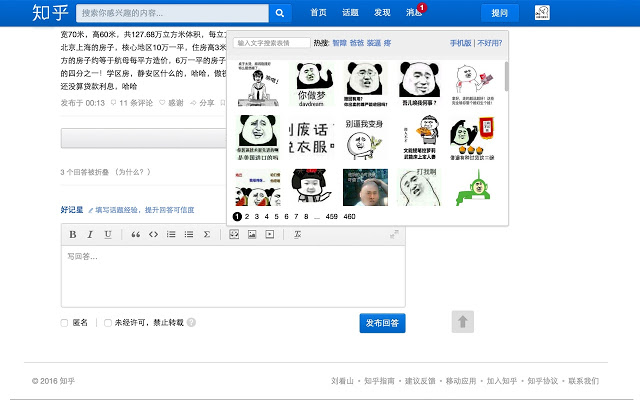Click the 分享 share action under the answer
The height and width of the screenshot is (400, 640).
click(202, 103)
